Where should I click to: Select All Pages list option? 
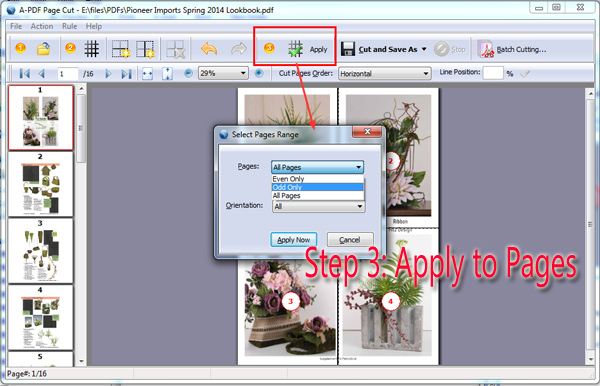[317, 195]
